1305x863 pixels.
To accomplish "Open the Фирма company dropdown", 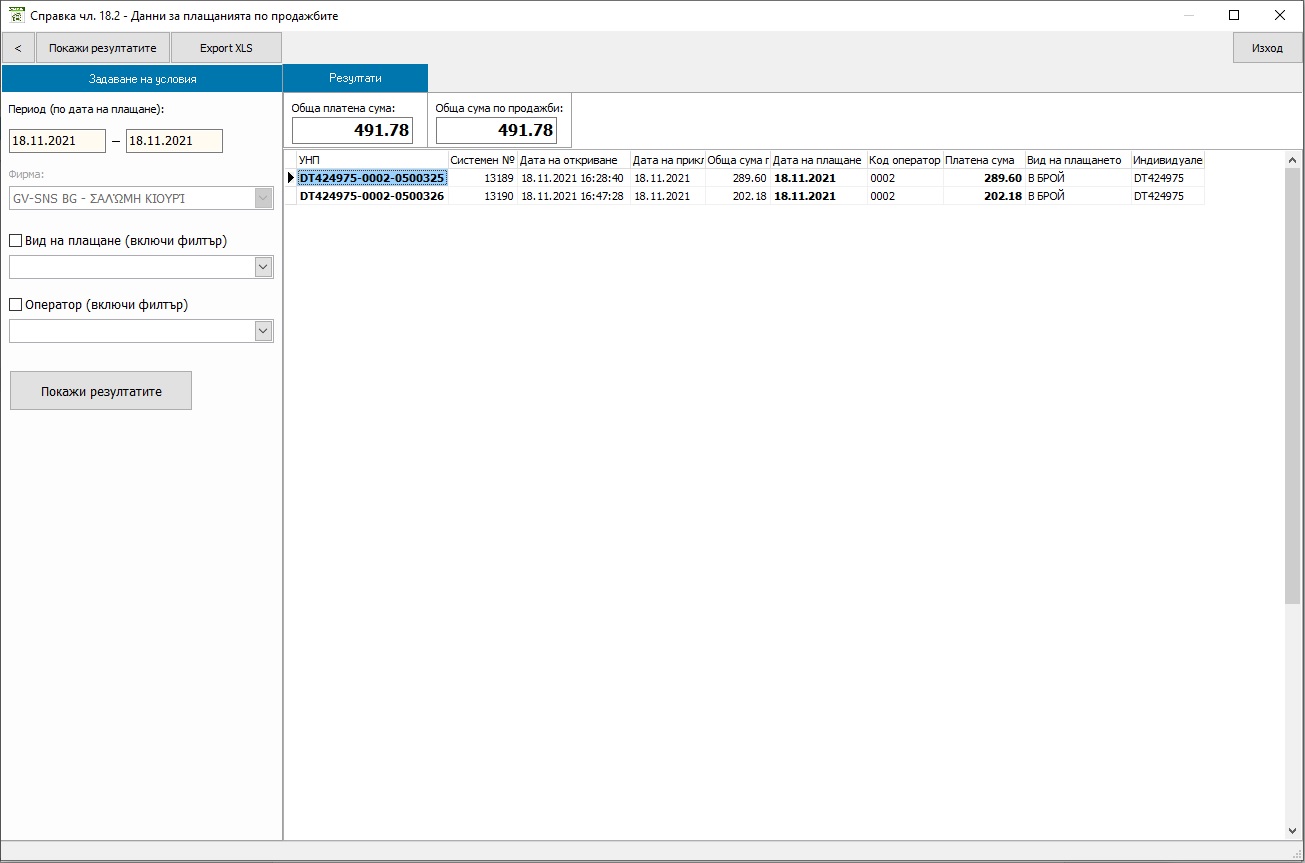I will [x=264, y=198].
